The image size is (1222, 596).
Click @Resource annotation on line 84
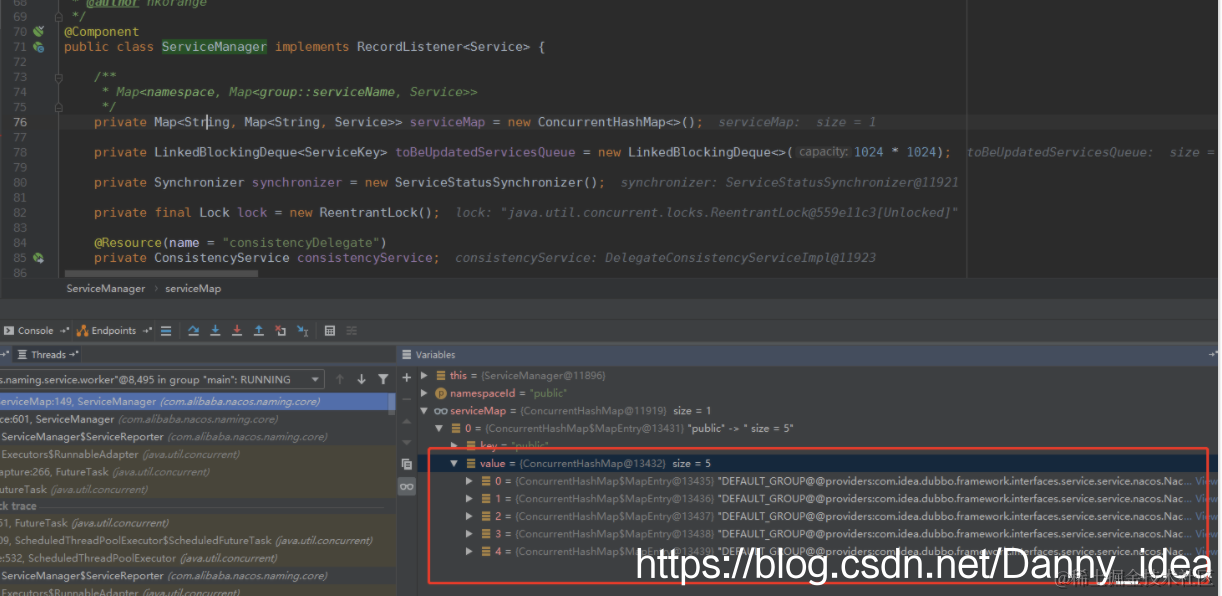point(128,243)
